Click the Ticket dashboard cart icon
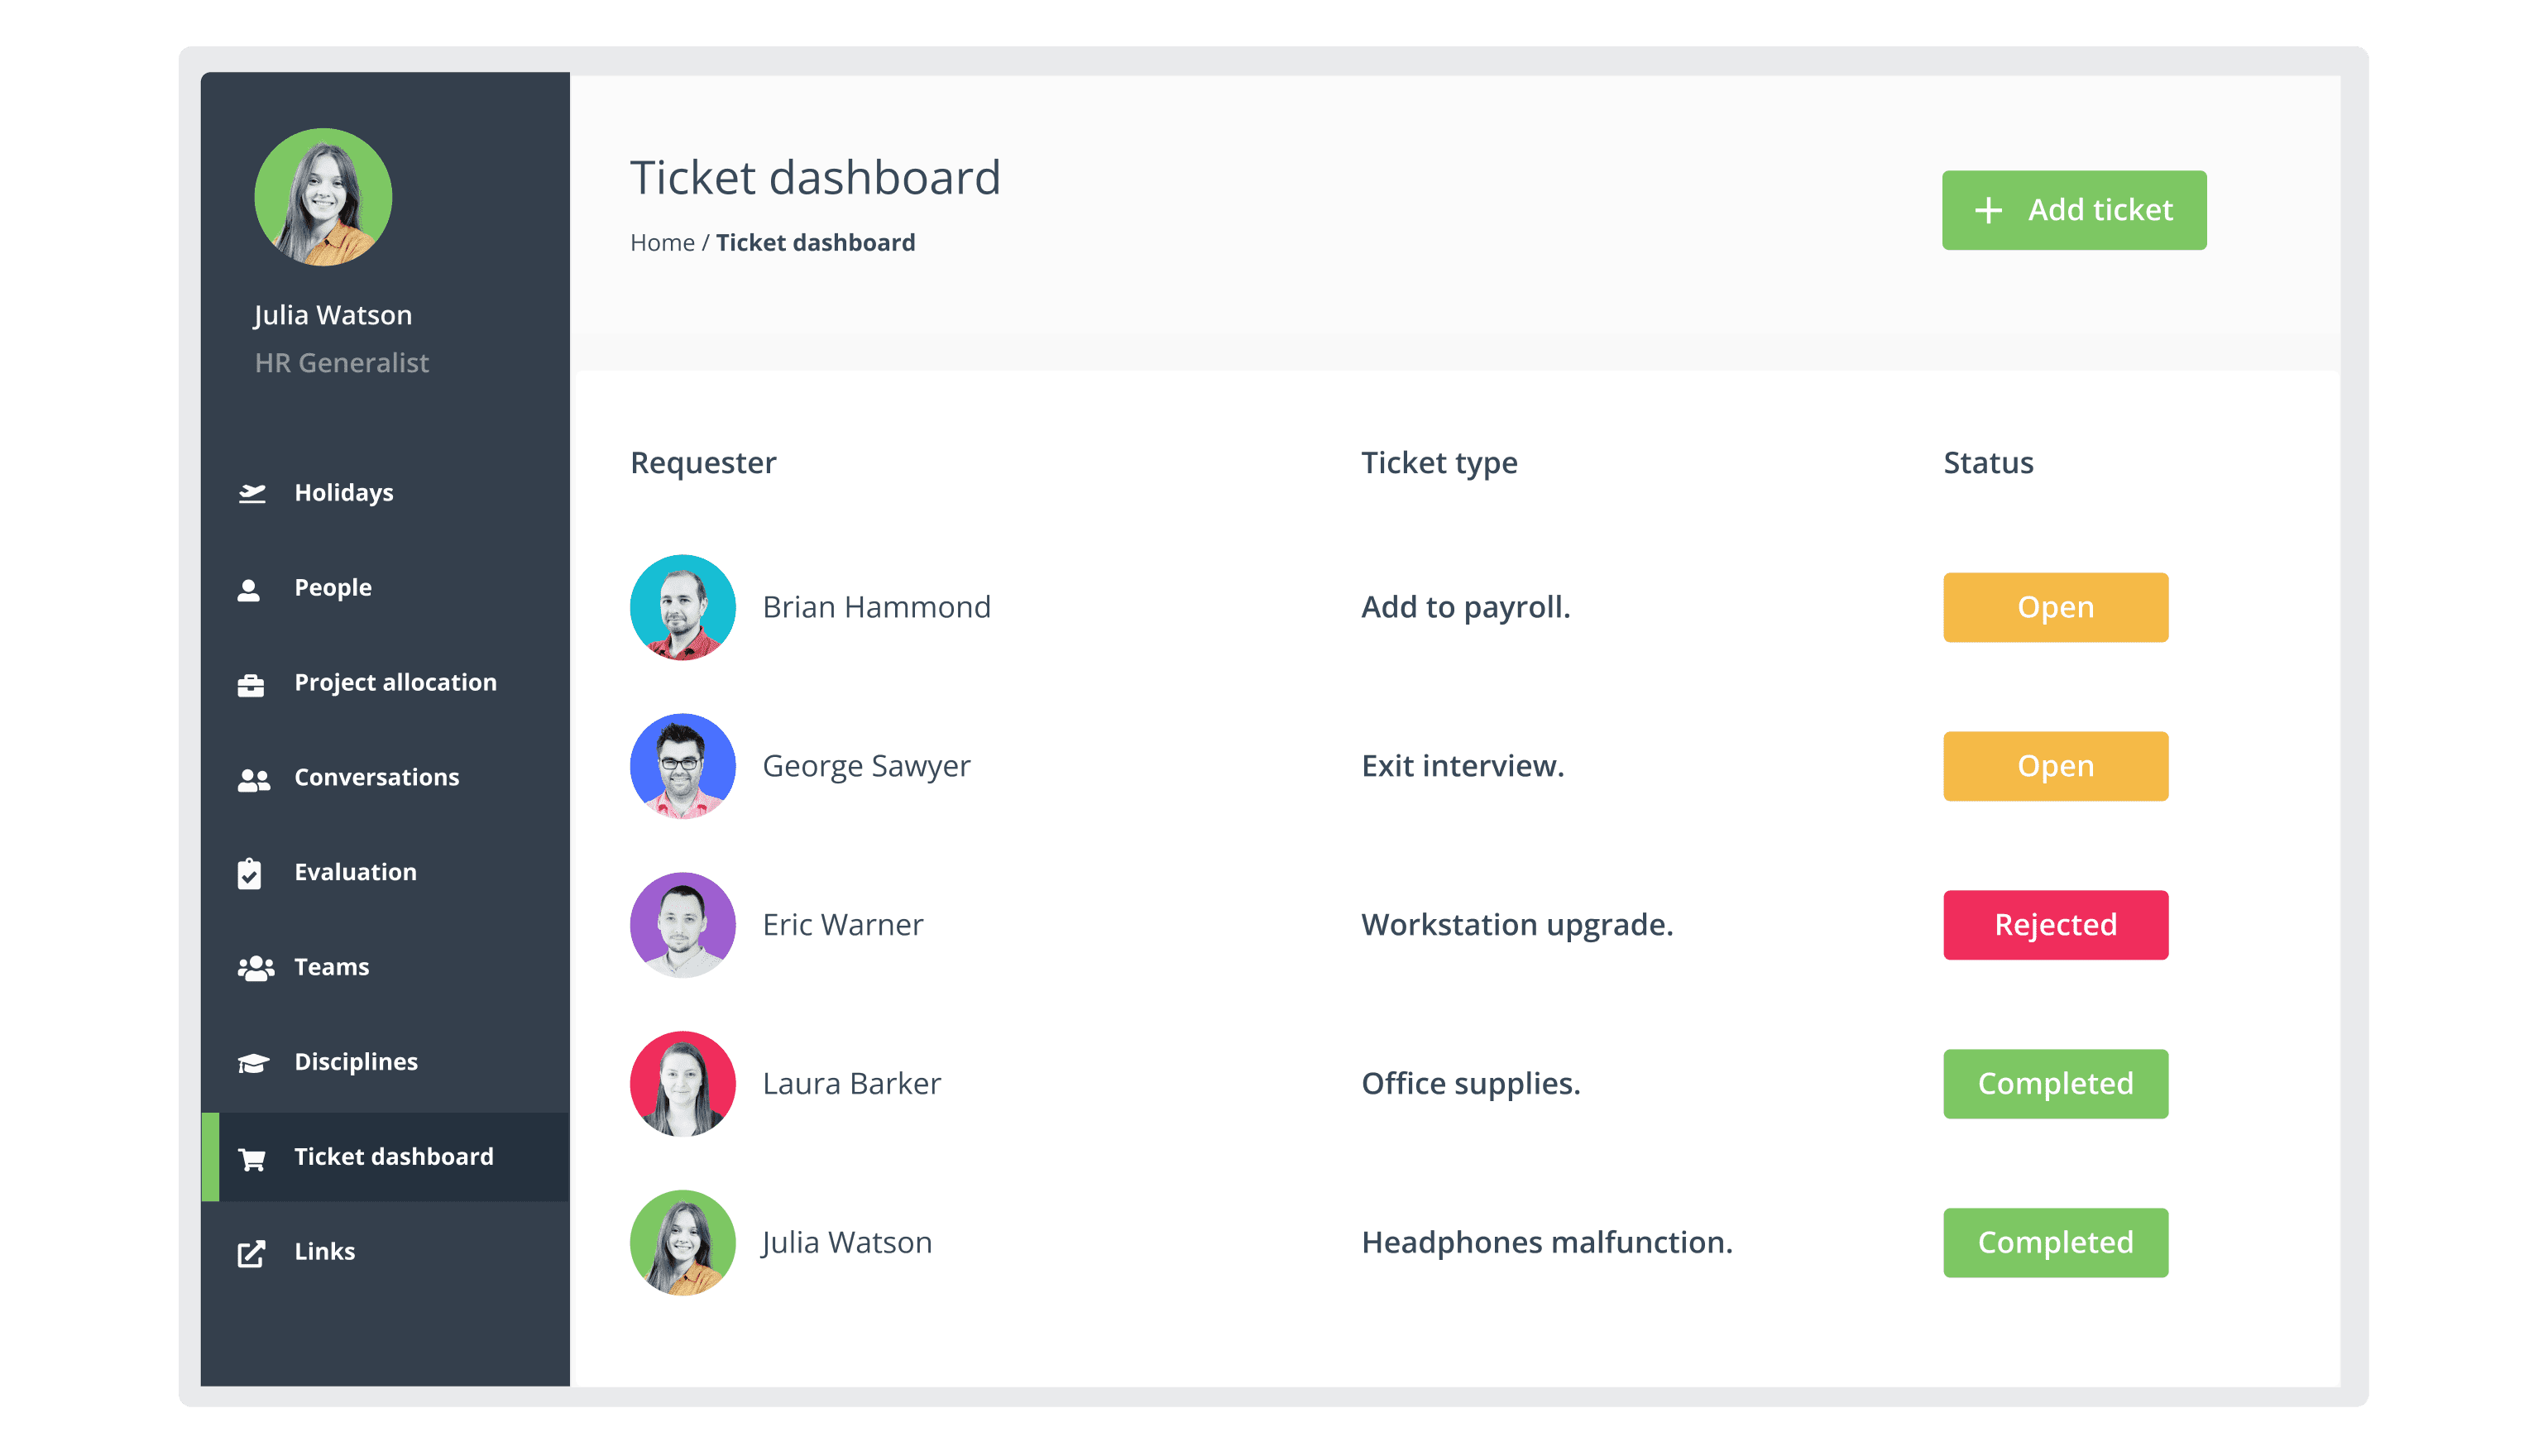Viewport: 2548px width, 1456px height. click(252, 1158)
